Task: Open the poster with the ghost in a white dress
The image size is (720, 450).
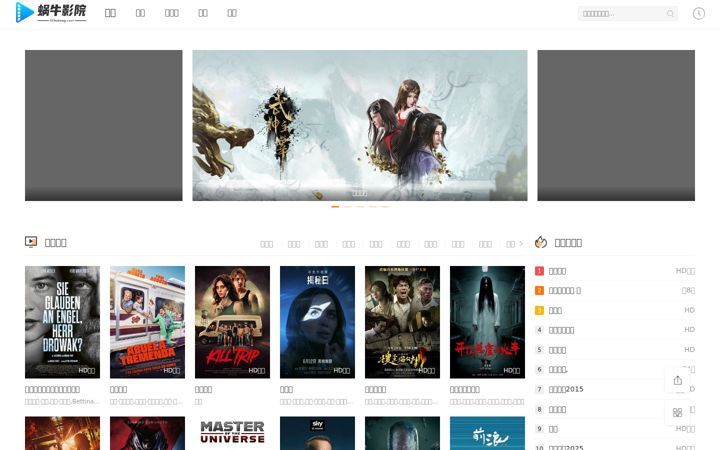Action: click(x=487, y=322)
